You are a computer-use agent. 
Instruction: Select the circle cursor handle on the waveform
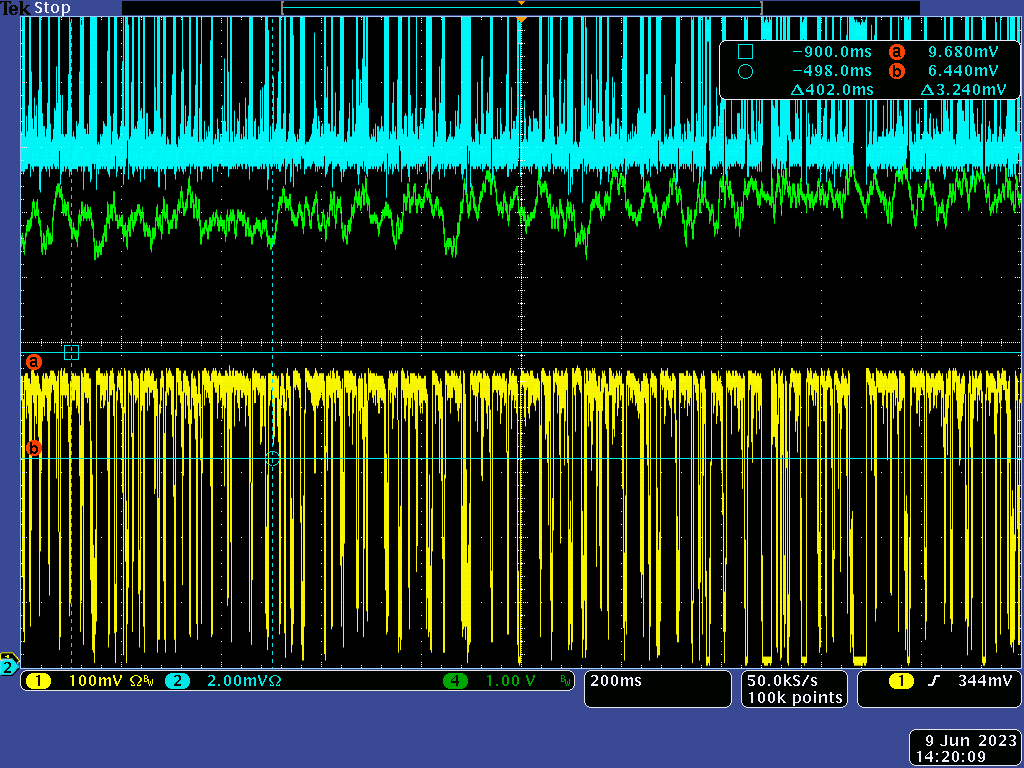[273, 459]
